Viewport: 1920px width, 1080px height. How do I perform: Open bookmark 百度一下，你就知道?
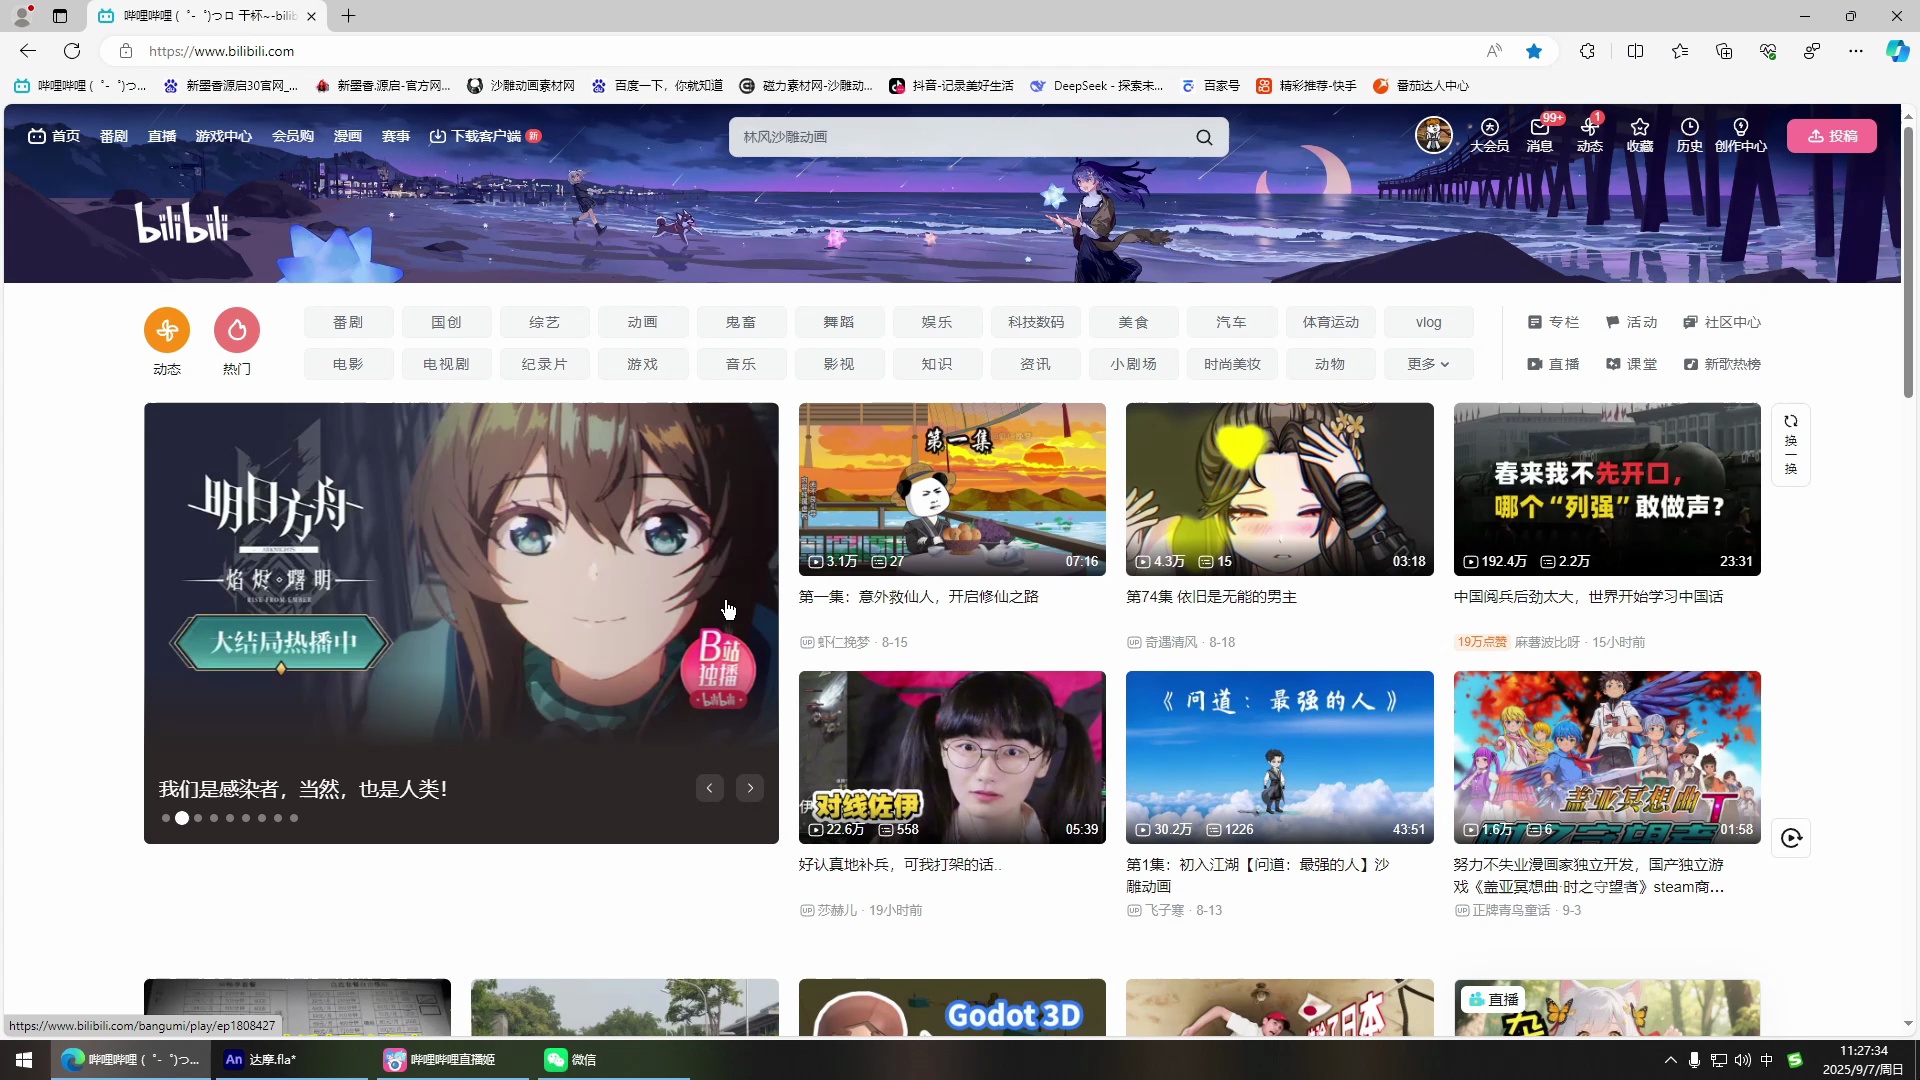(x=657, y=86)
